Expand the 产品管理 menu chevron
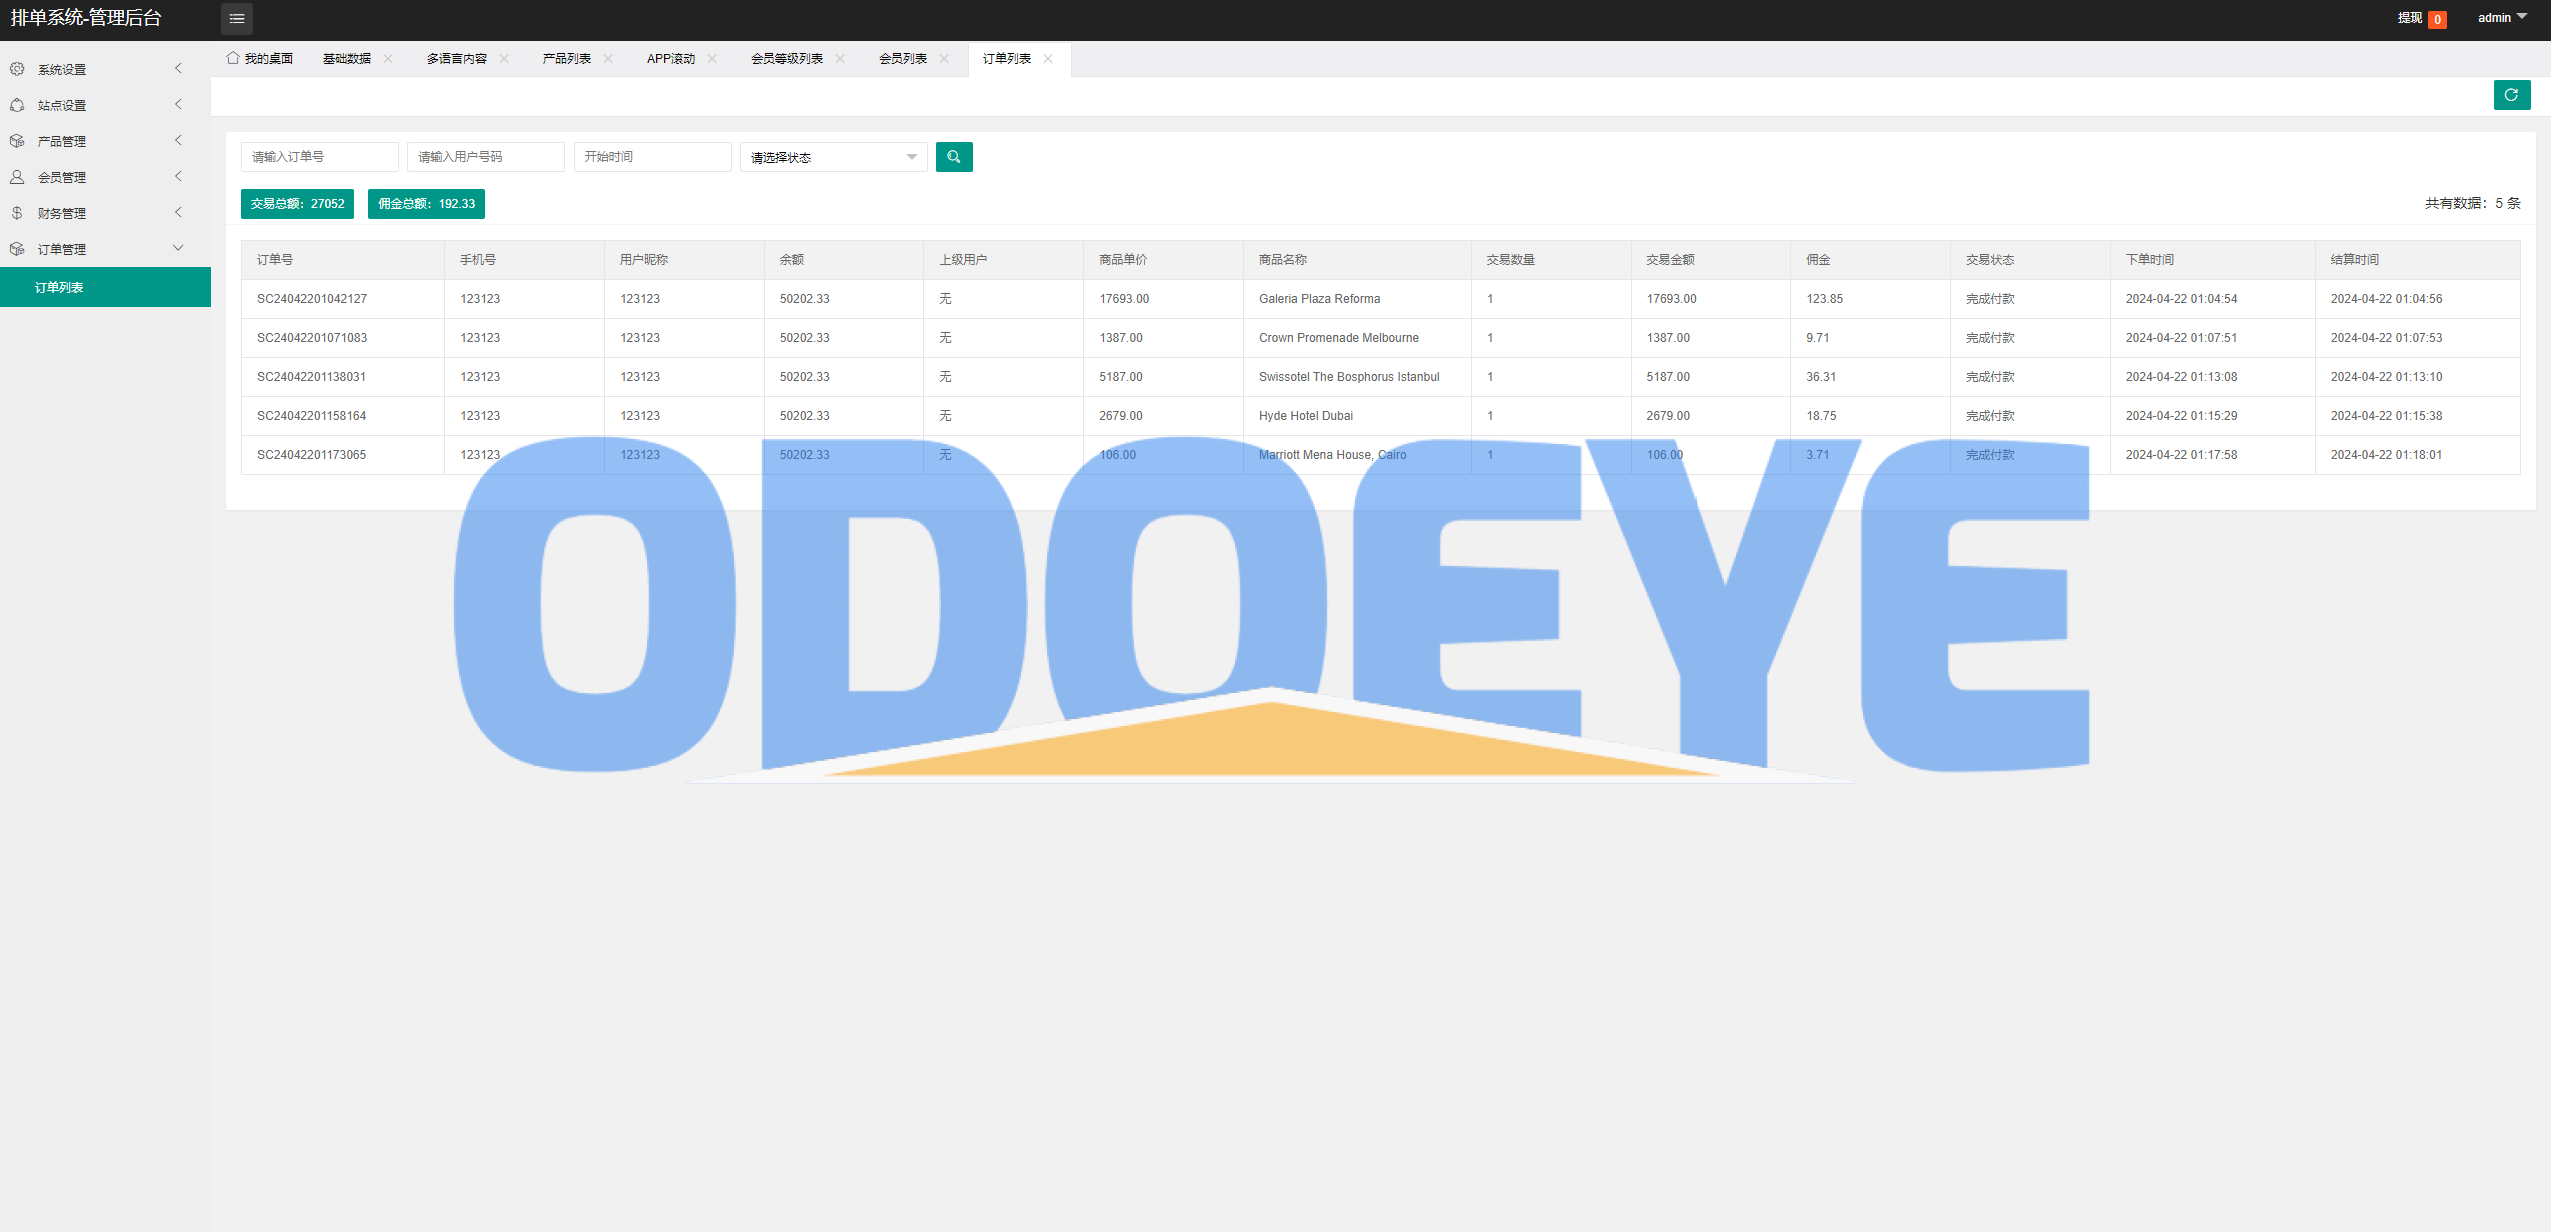2551x1232 pixels. click(x=179, y=141)
